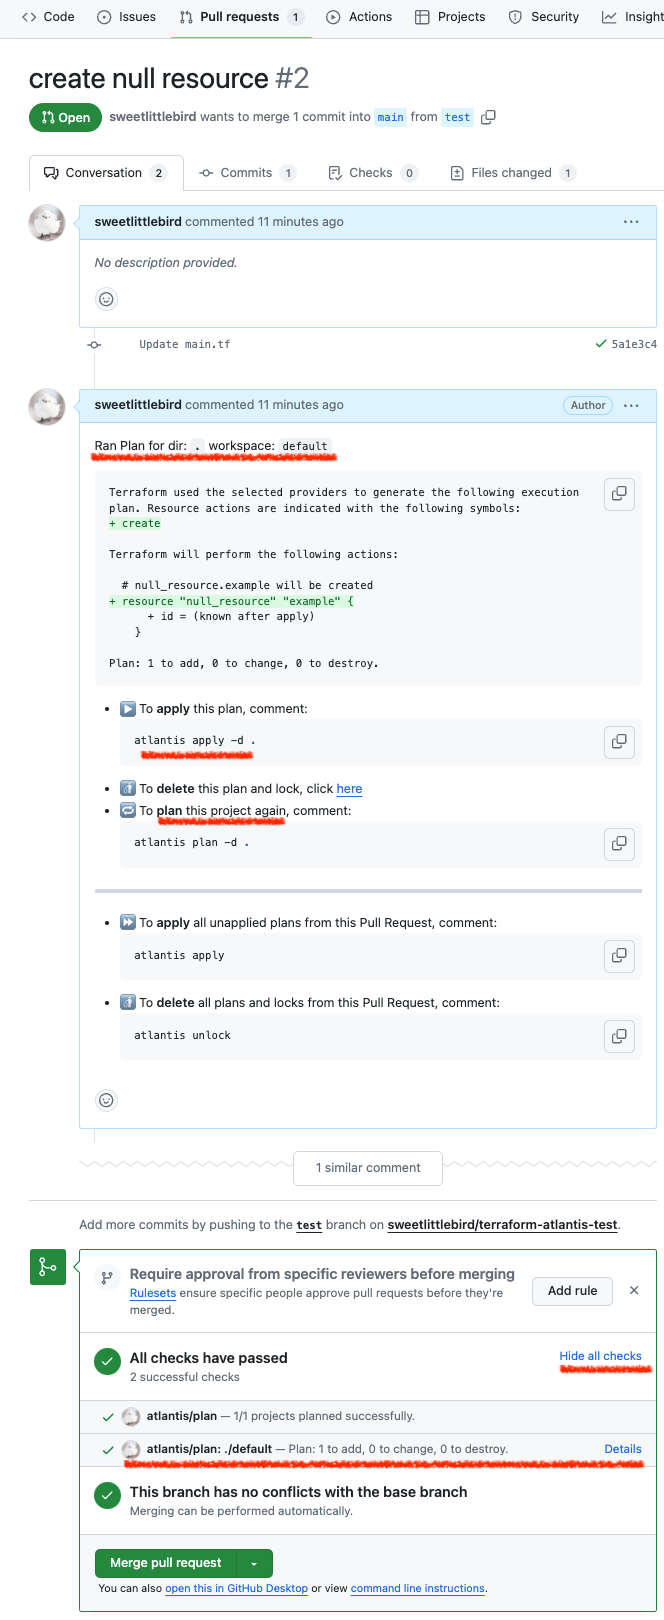Click the PR title create null resource
The height and width of the screenshot is (1620, 664).
tap(149, 78)
